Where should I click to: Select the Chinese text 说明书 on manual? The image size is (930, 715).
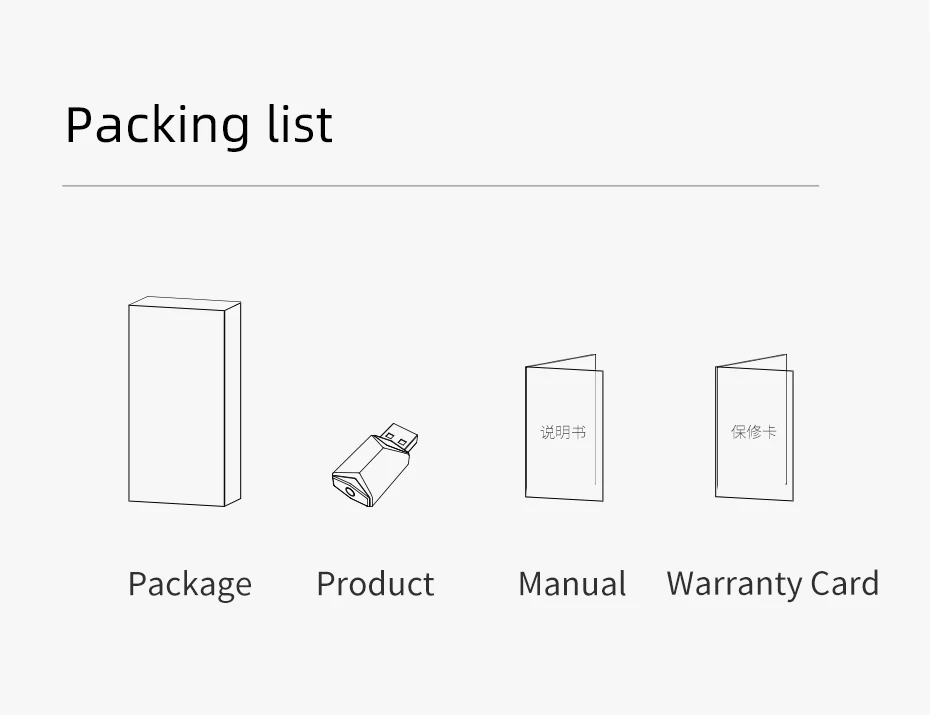[x=563, y=432]
